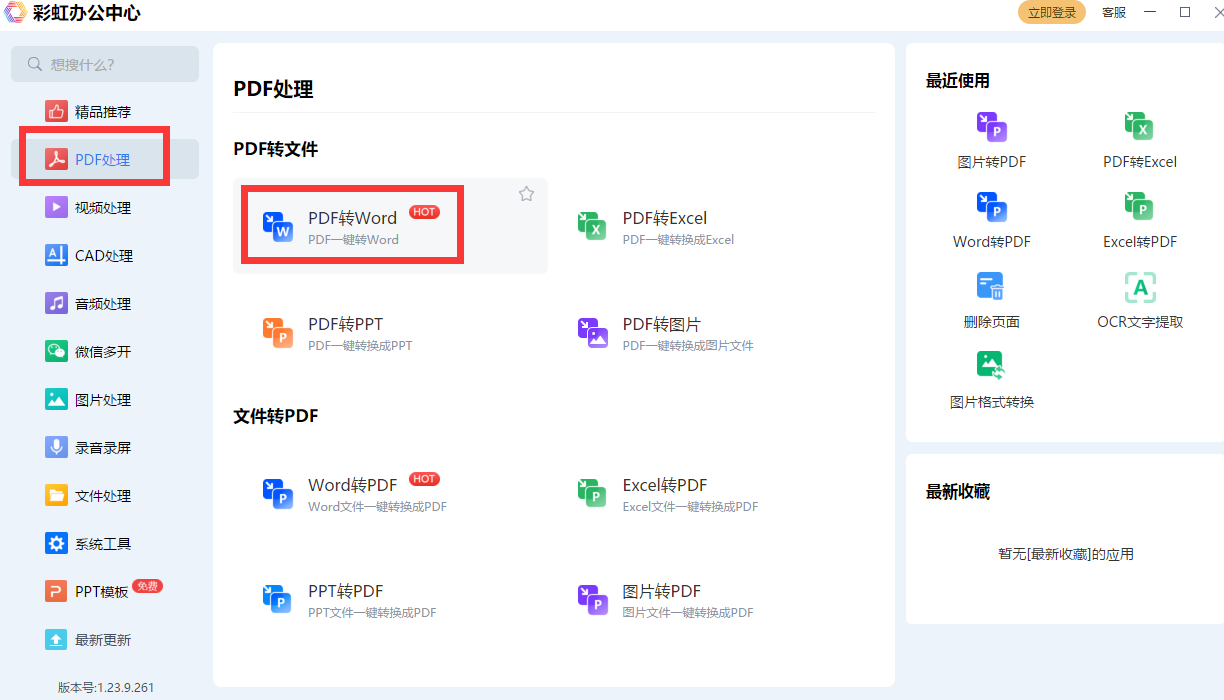Click the 文件处理 folder icon
Image resolution: width=1224 pixels, height=700 pixels.
click(56, 495)
